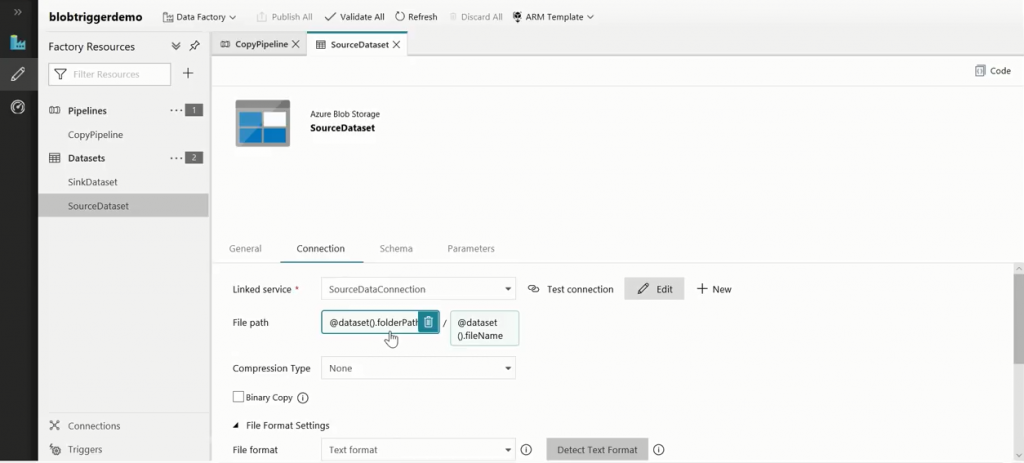Viewport: 1024px width, 463px height.
Task: Select the Author pencil icon
Action: coord(18,74)
